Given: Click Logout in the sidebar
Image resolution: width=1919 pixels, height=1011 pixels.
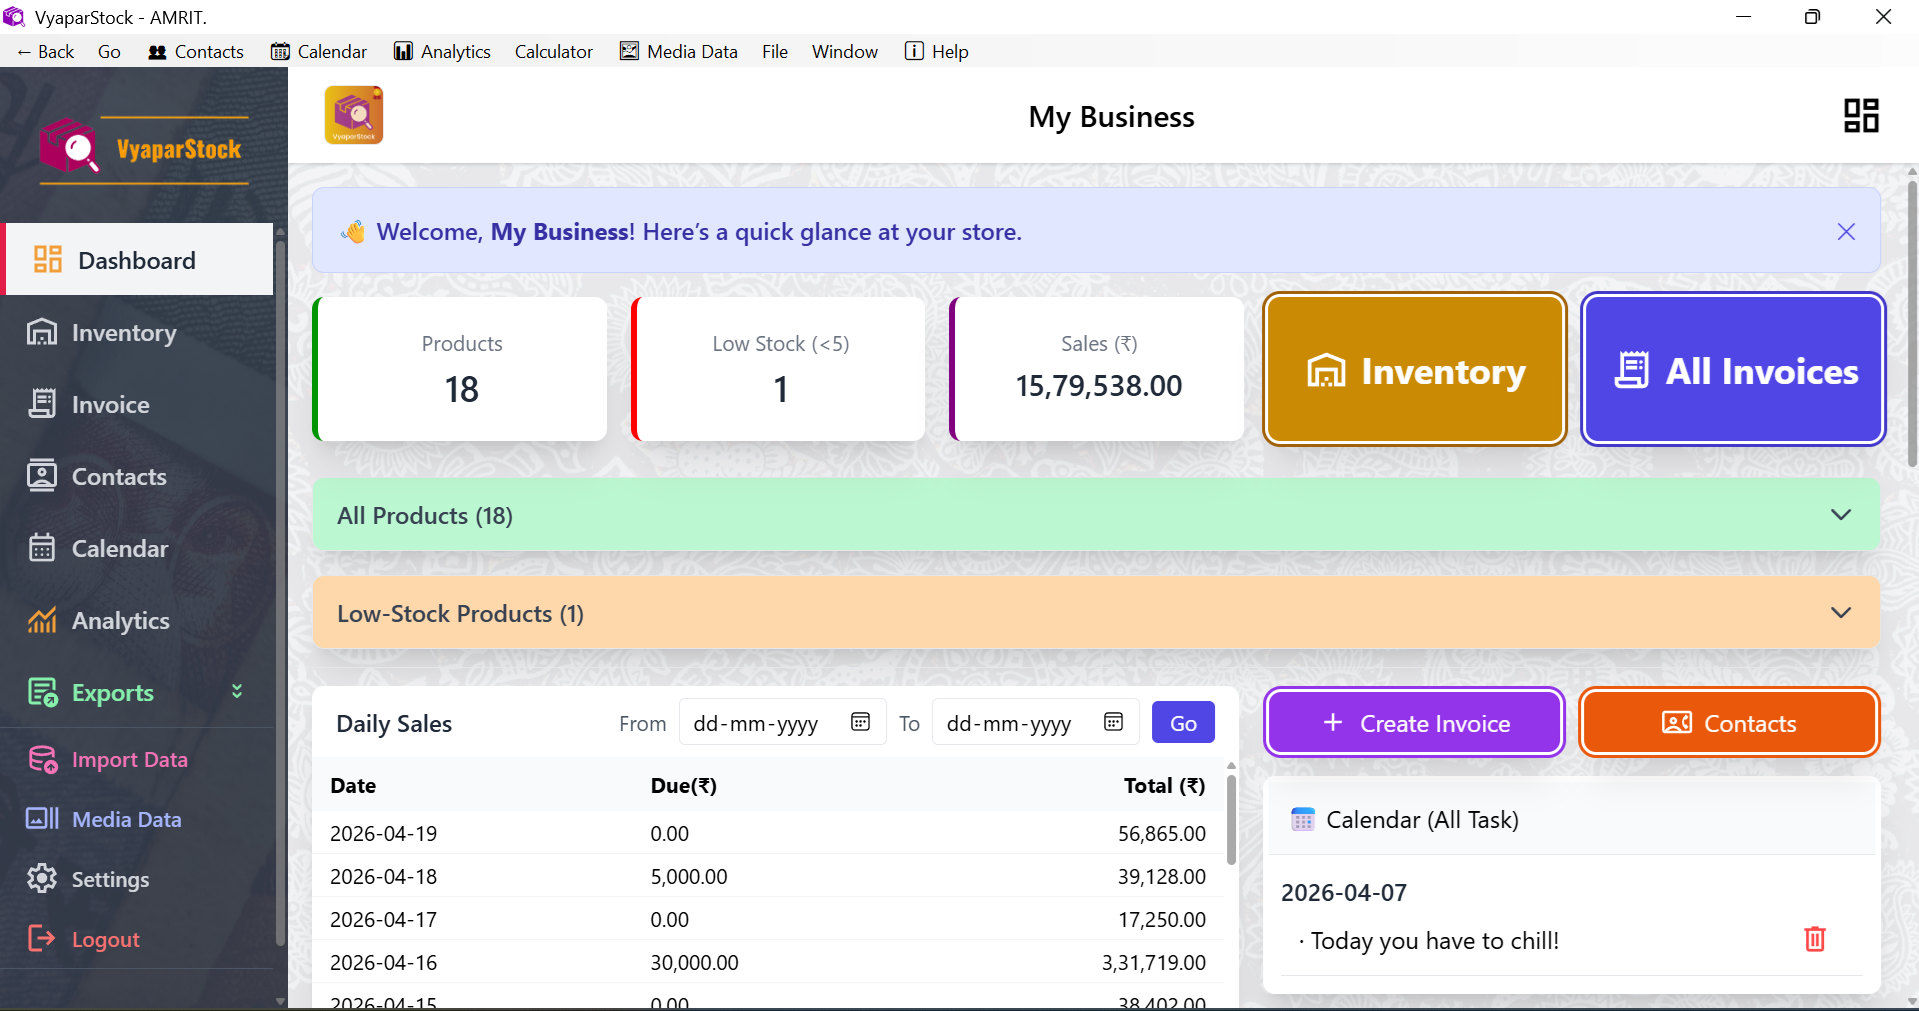Looking at the screenshot, I should (105, 940).
